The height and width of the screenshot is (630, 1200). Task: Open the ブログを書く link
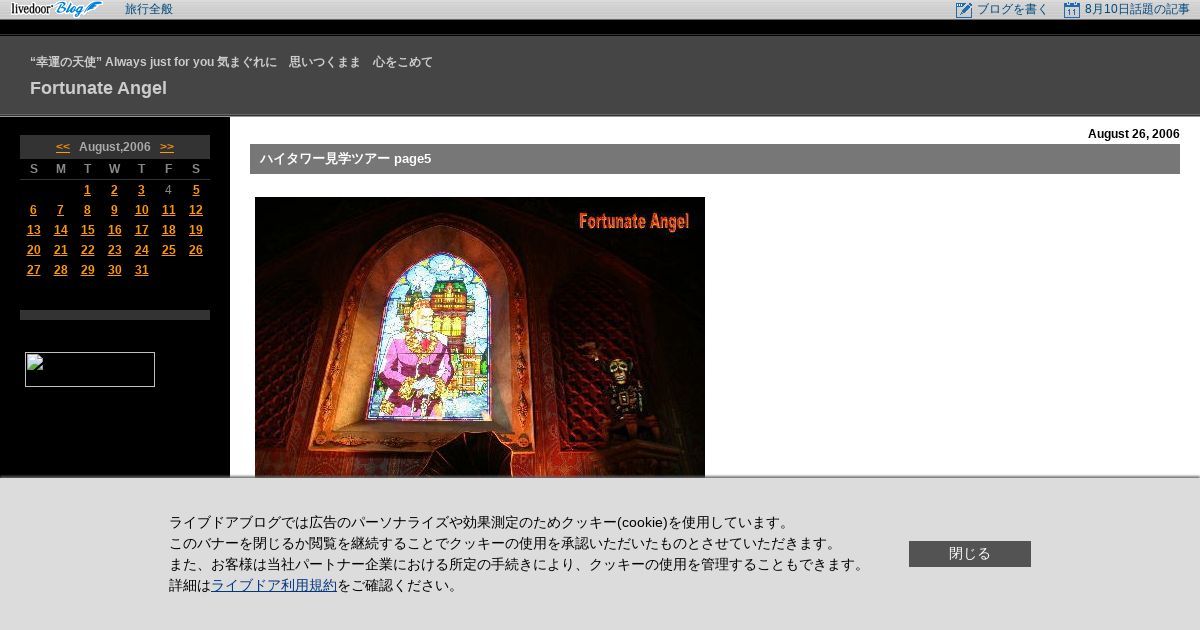(1012, 9)
